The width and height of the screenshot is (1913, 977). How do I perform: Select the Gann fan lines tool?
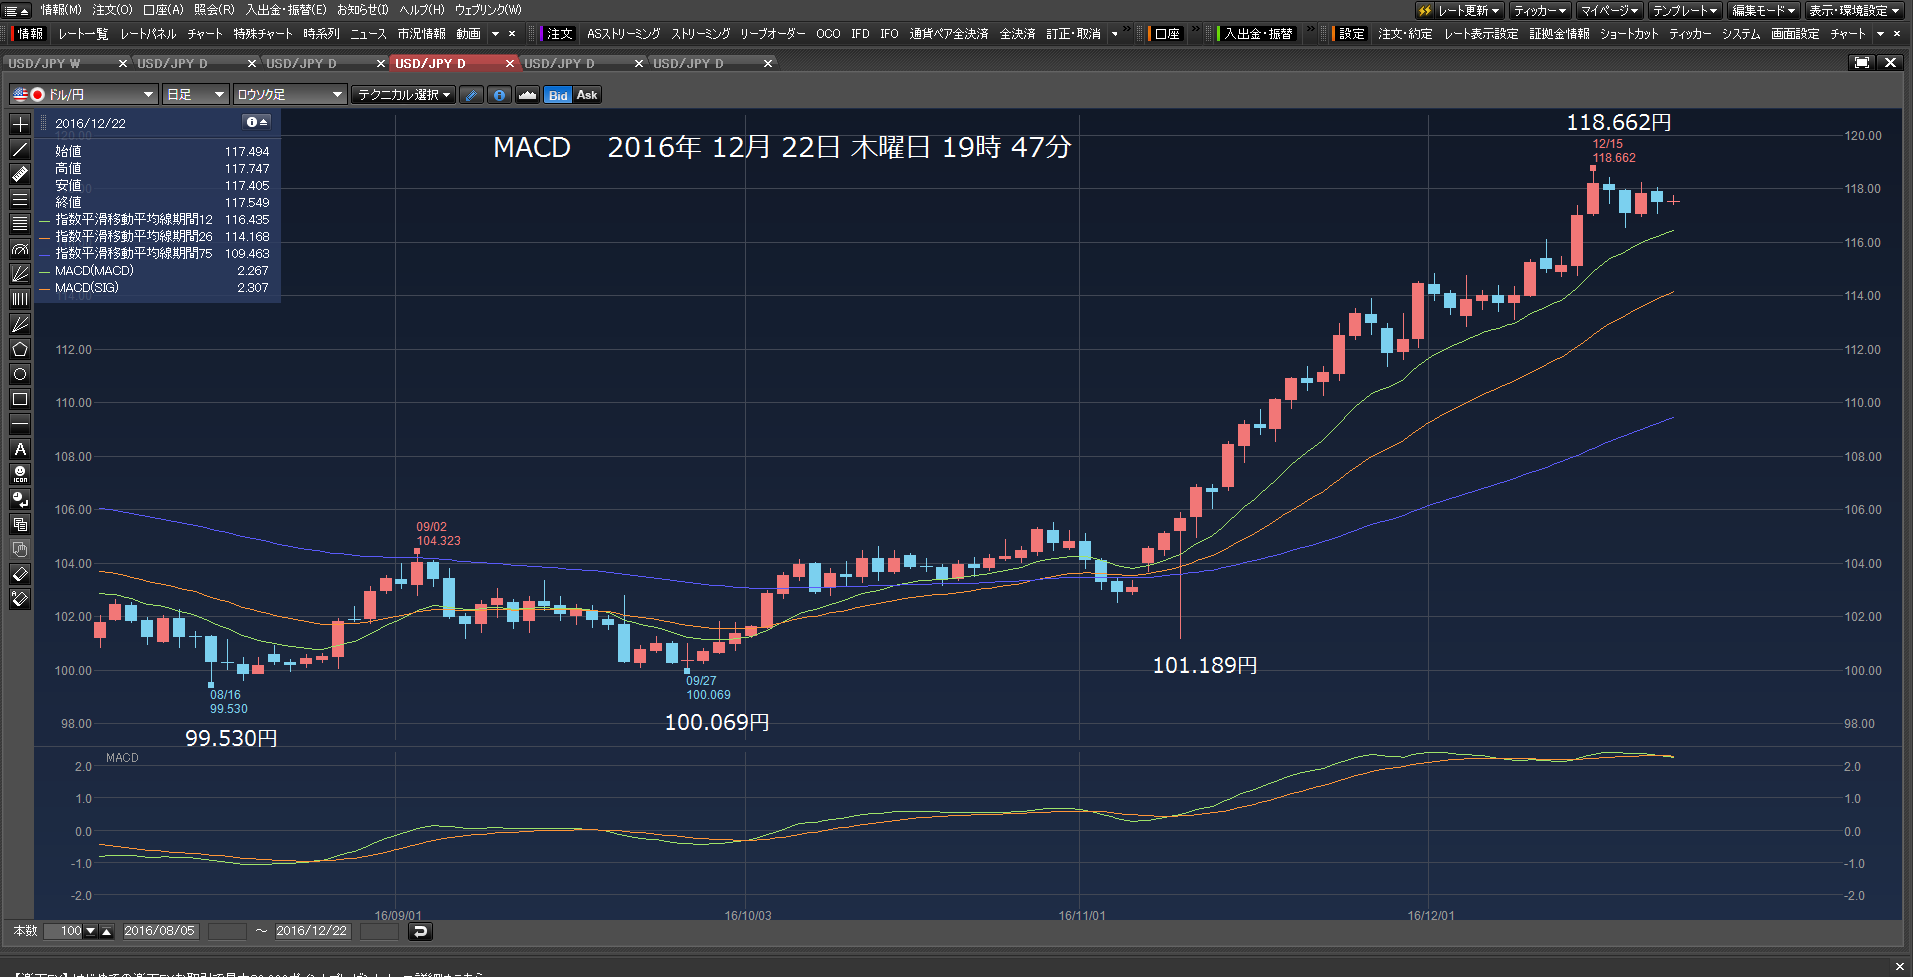coord(19,324)
